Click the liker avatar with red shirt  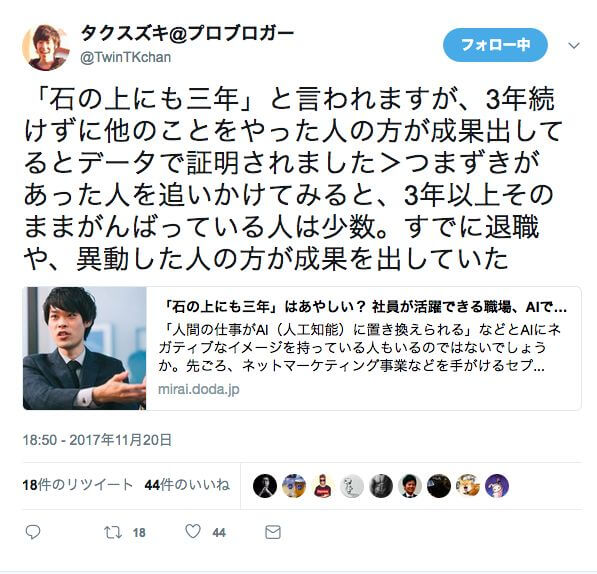[323, 486]
